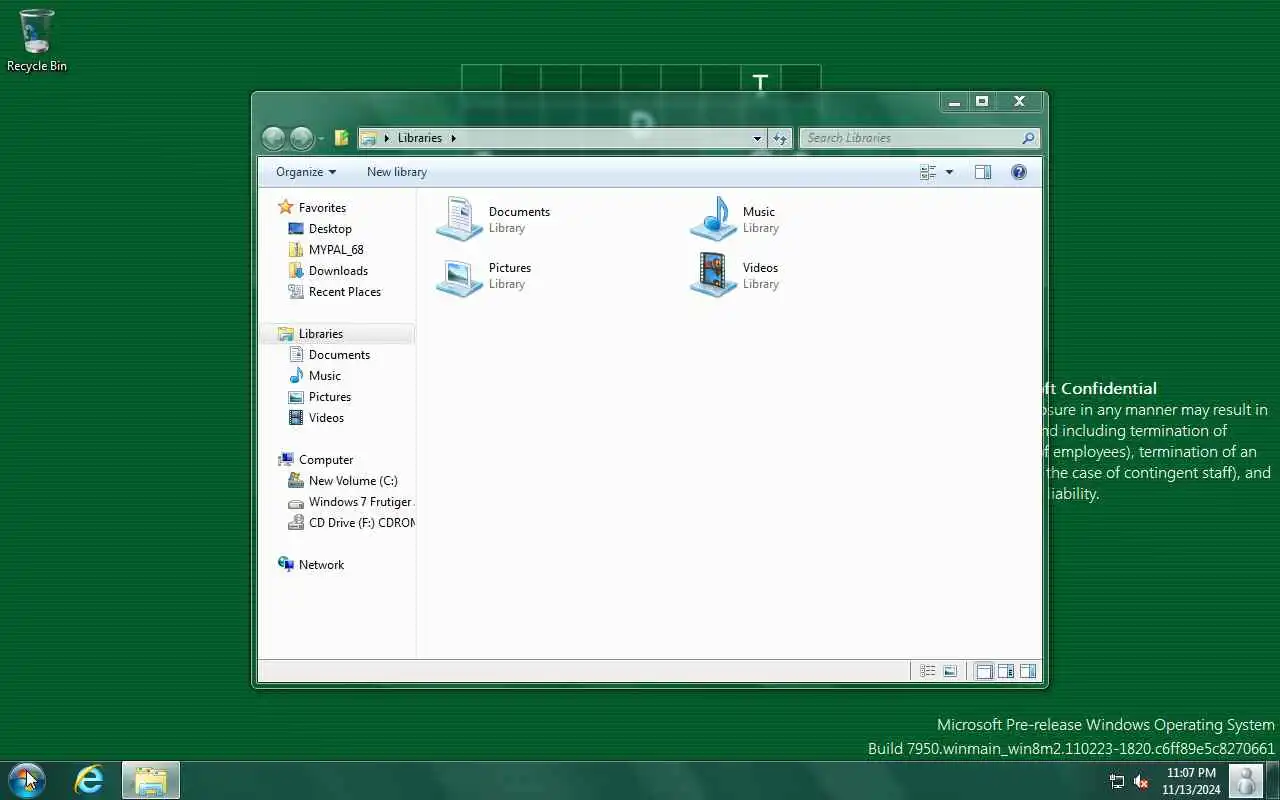The width and height of the screenshot is (1280, 800).
Task: Click the Back navigation arrow button
Action: (x=273, y=138)
